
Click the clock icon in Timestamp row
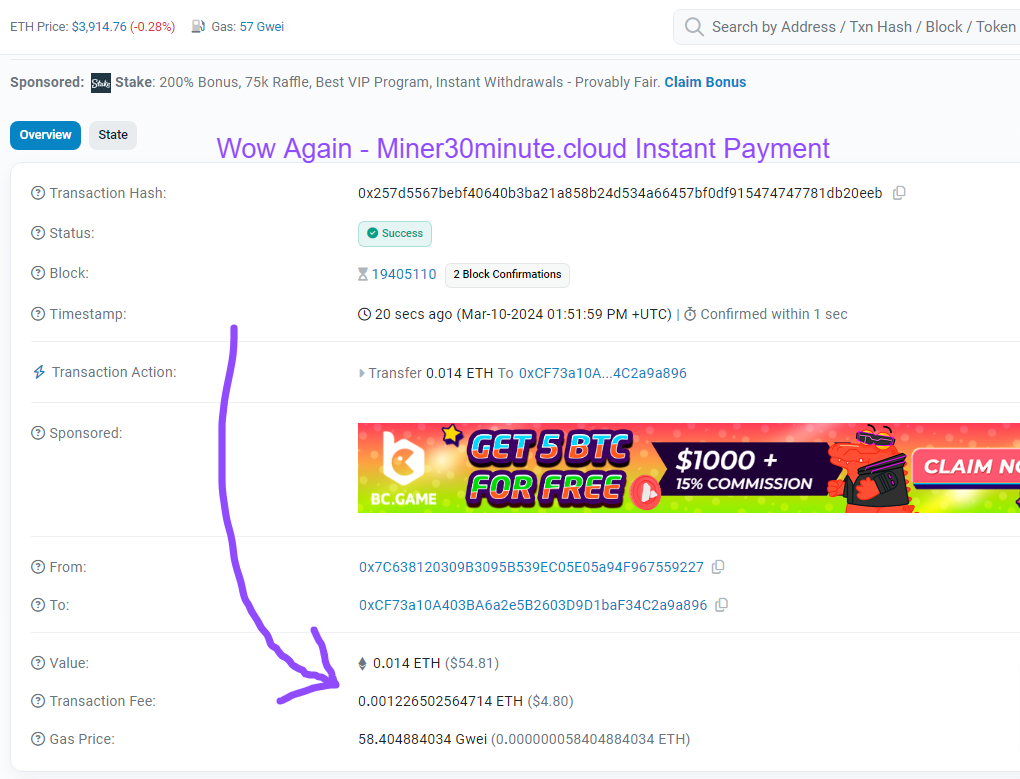(364, 314)
